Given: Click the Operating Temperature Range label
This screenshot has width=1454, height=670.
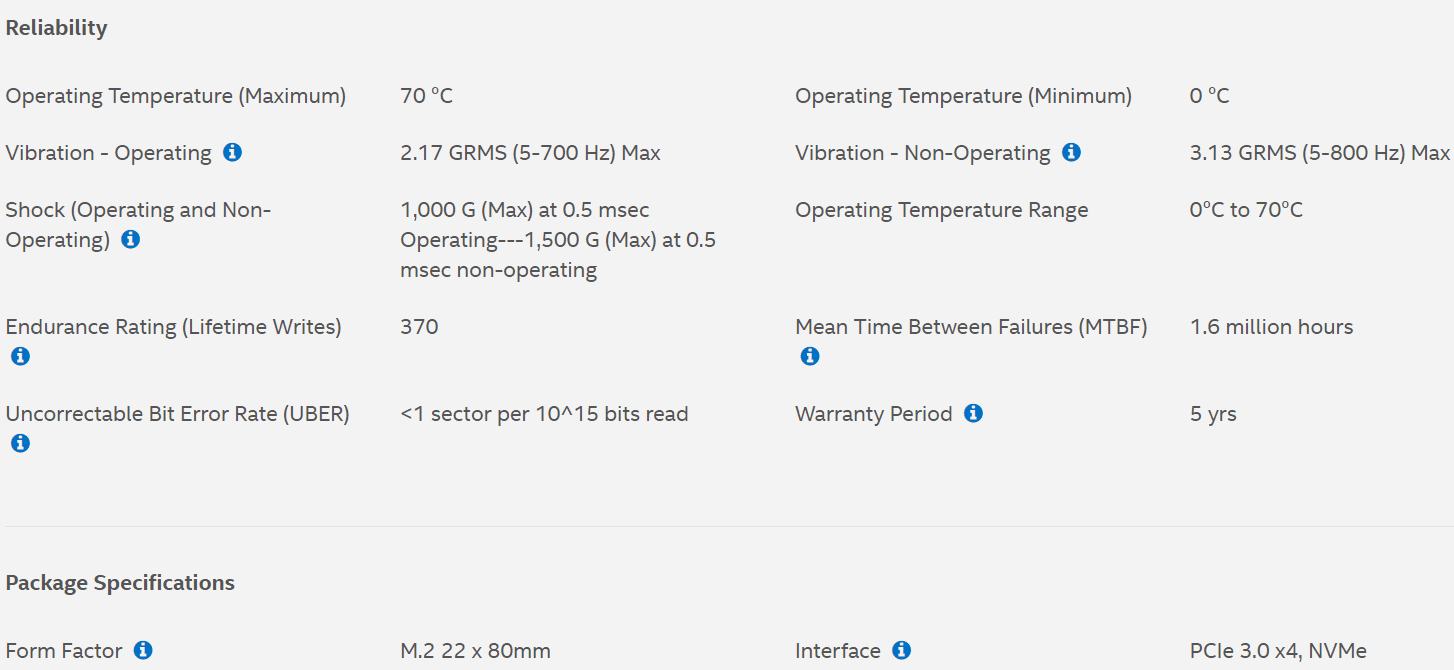Looking at the screenshot, I should (x=941, y=210).
